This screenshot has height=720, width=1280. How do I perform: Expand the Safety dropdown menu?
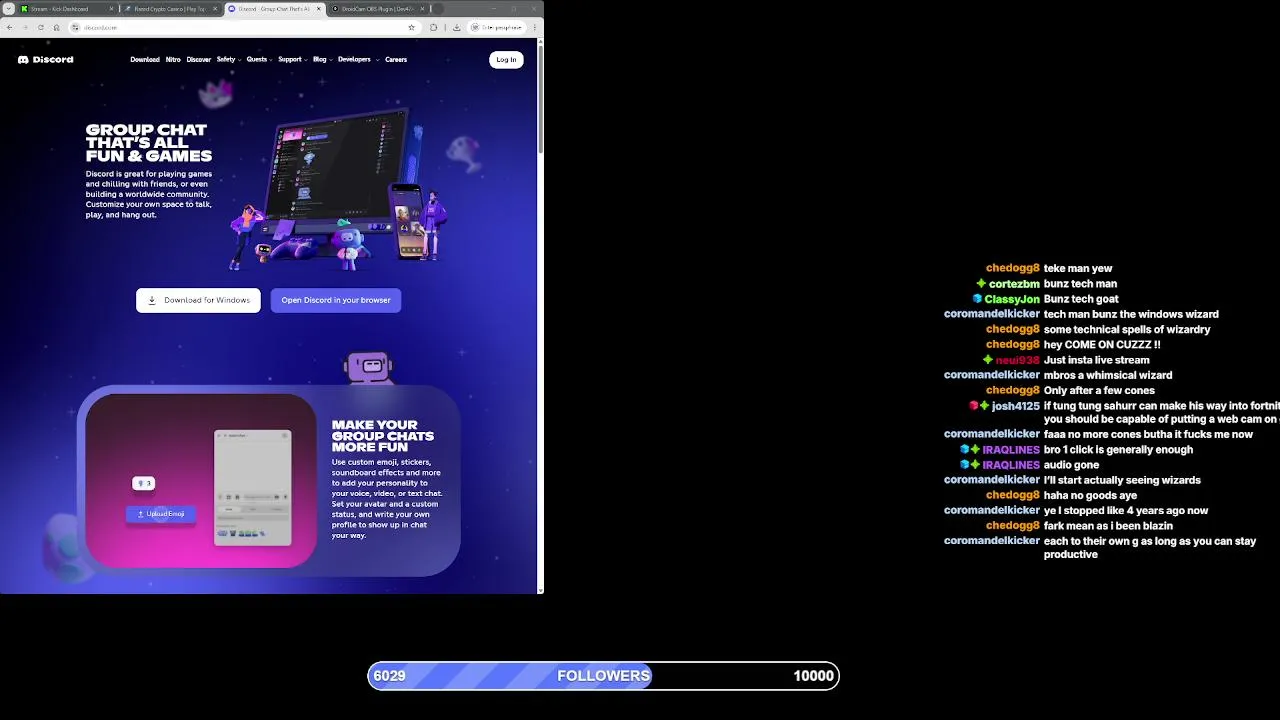coord(229,60)
